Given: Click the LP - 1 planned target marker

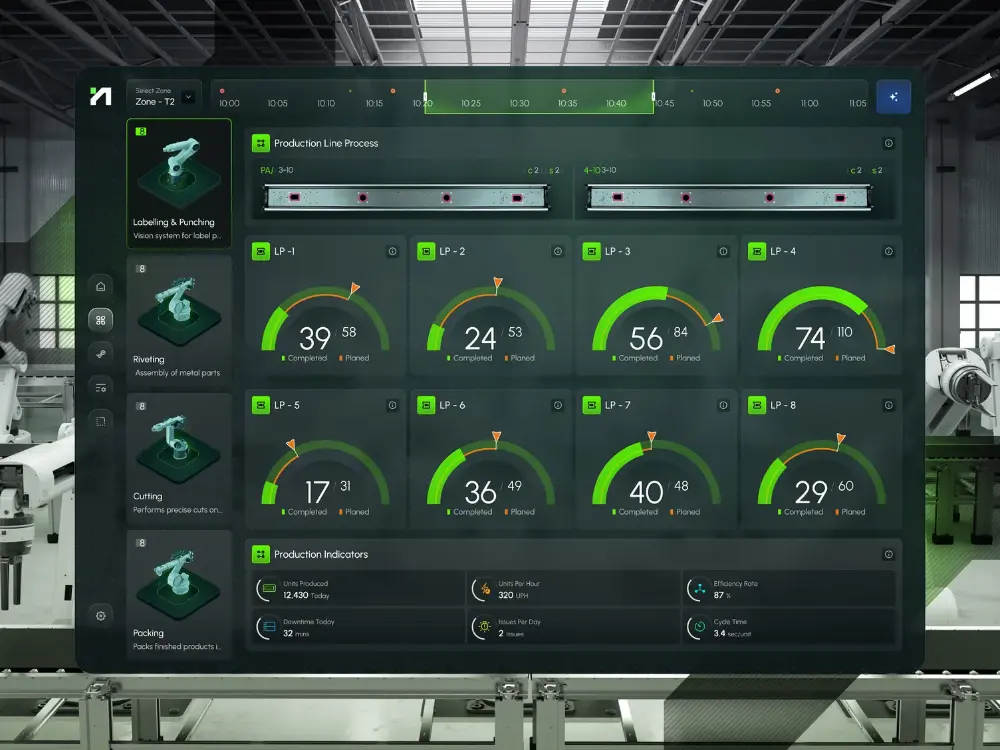Looking at the screenshot, I should (x=353, y=289).
